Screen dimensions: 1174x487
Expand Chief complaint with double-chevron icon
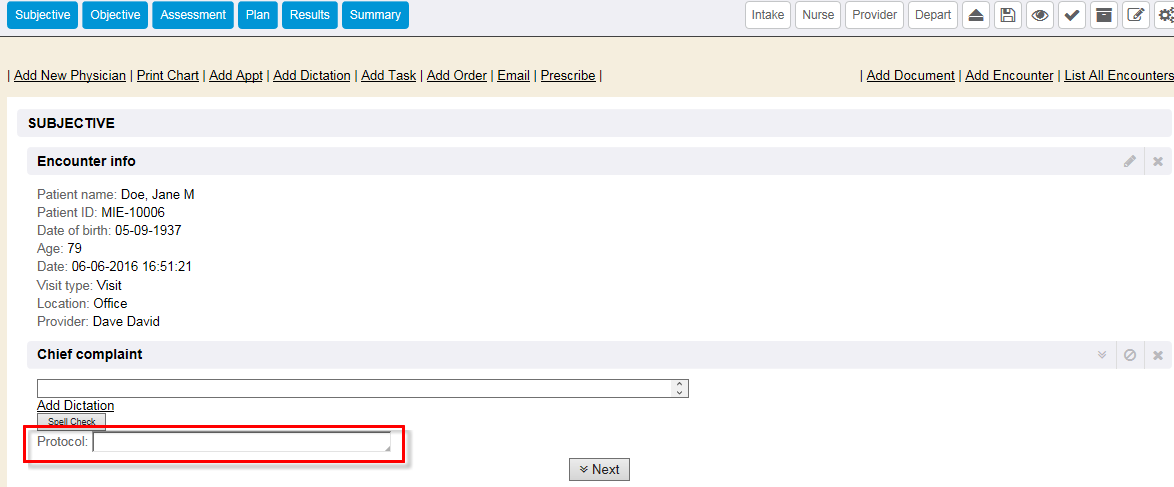point(1102,355)
